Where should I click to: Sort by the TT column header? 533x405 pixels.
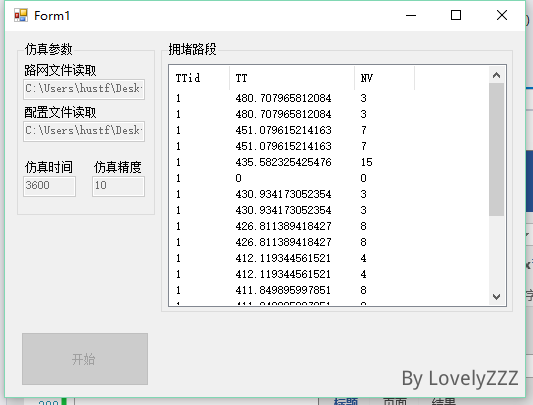pos(292,78)
